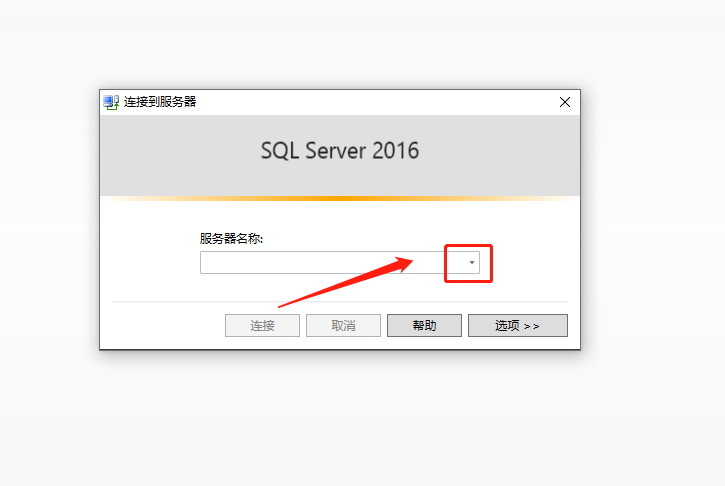
Task: Click the 连接 (Connect) button
Action: tap(262, 326)
